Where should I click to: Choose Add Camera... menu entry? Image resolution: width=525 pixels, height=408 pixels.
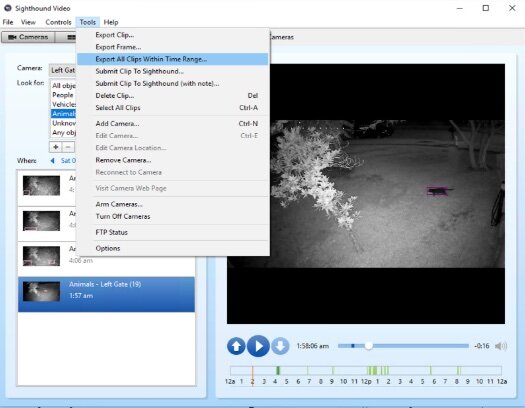(x=173, y=124)
